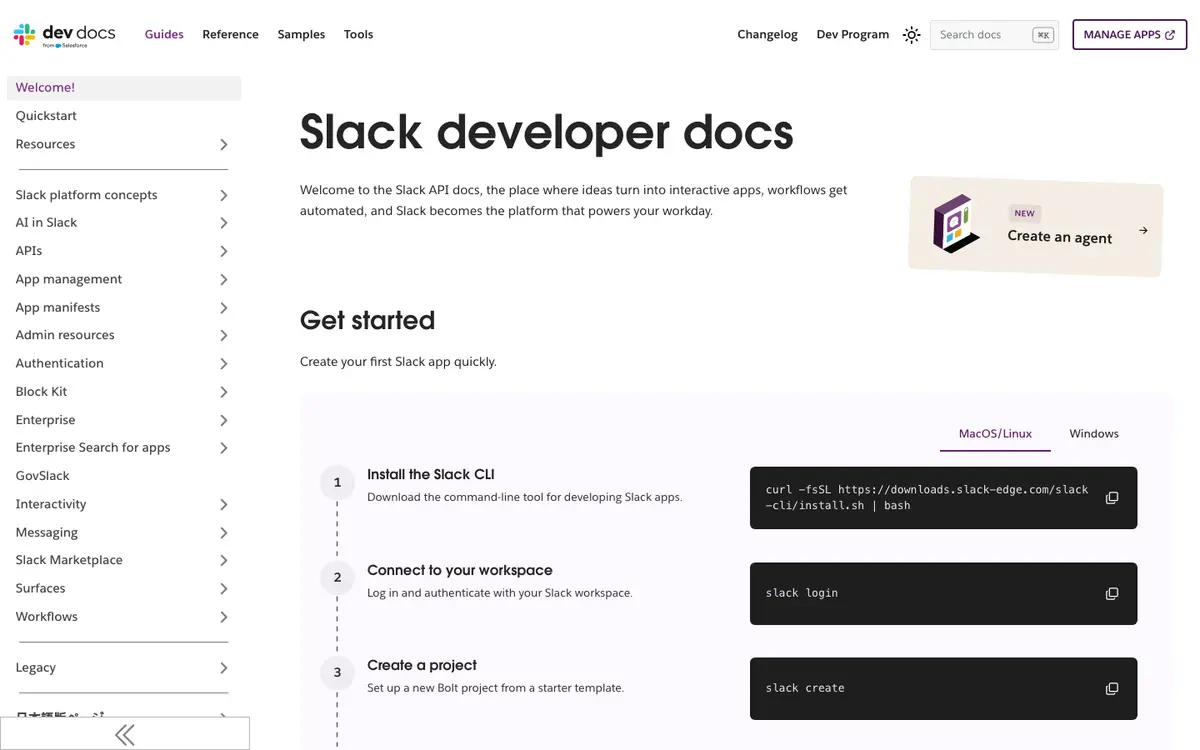Toggle the light/dark theme sun icon
This screenshot has height=750, width=1200.
(911, 35)
